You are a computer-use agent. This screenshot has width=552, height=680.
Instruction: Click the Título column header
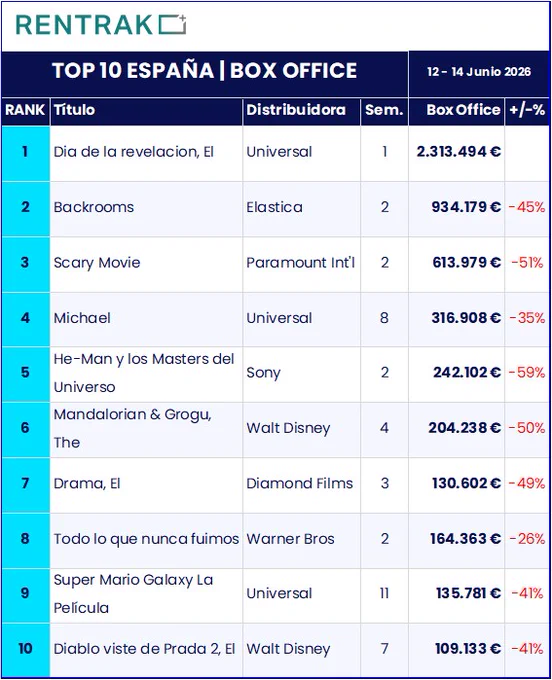(x=74, y=110)
